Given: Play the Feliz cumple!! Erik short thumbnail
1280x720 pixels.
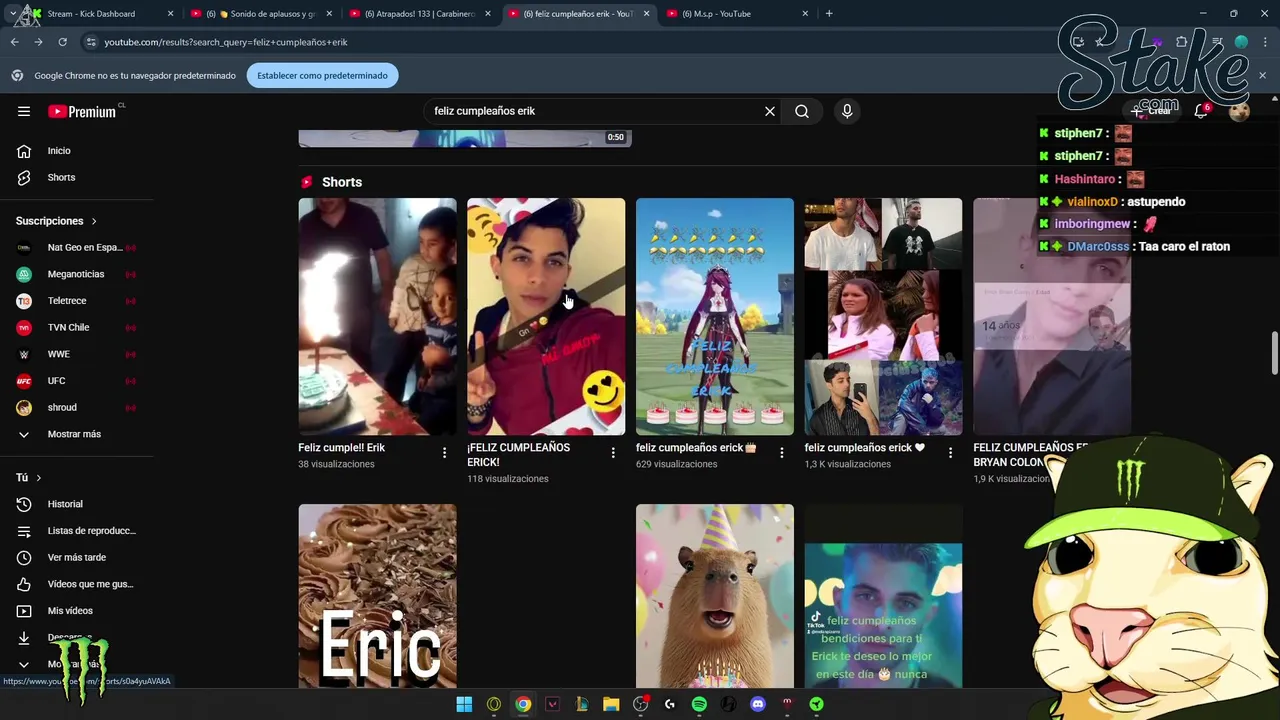Looking at the screenshot, I should 377,316.
